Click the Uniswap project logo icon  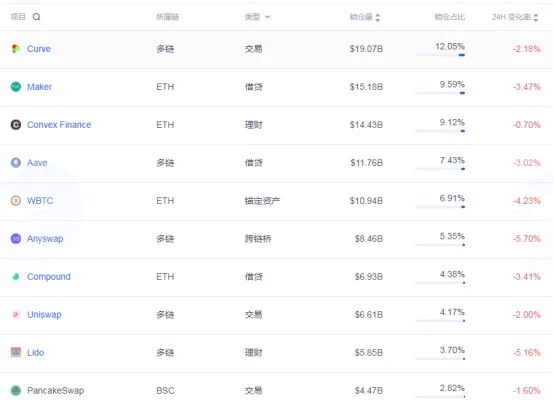[x=16, y=314]
